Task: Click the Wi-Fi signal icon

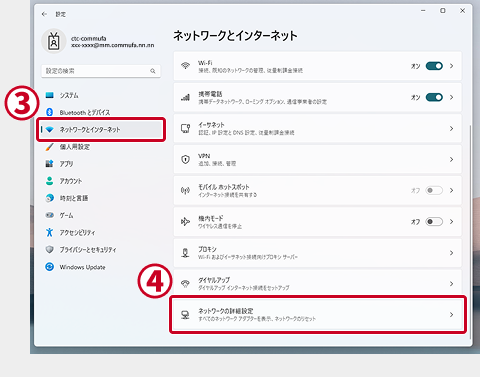Action: [185, 66]
